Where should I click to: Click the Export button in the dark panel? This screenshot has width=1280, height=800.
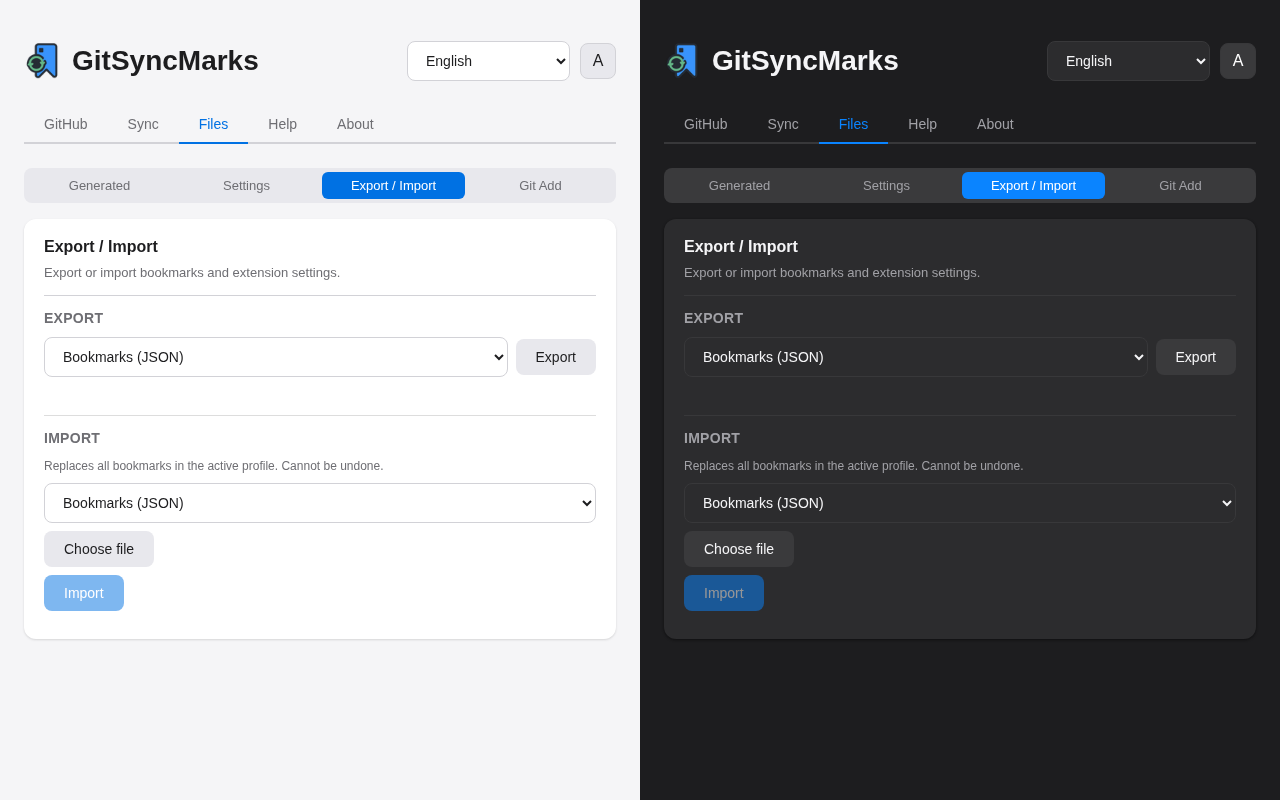click(1196, 357)
